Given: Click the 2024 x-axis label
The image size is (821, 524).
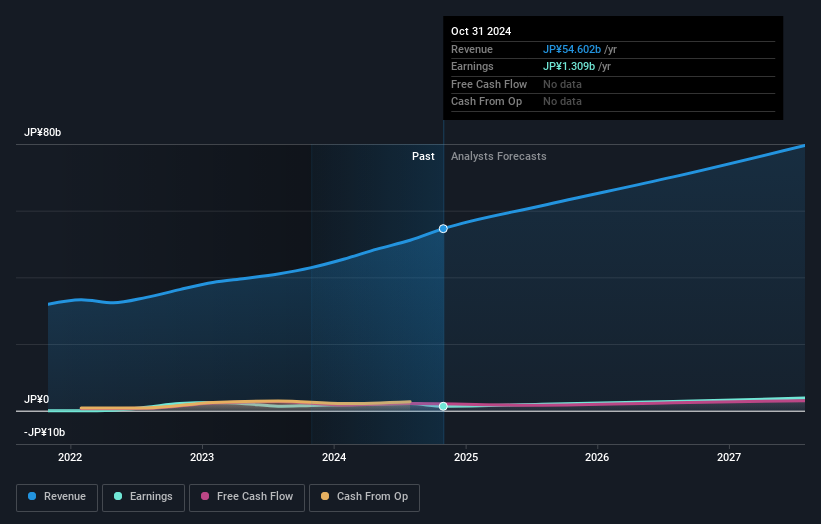Looking at the screenshot, I should [x=334, y=458].
